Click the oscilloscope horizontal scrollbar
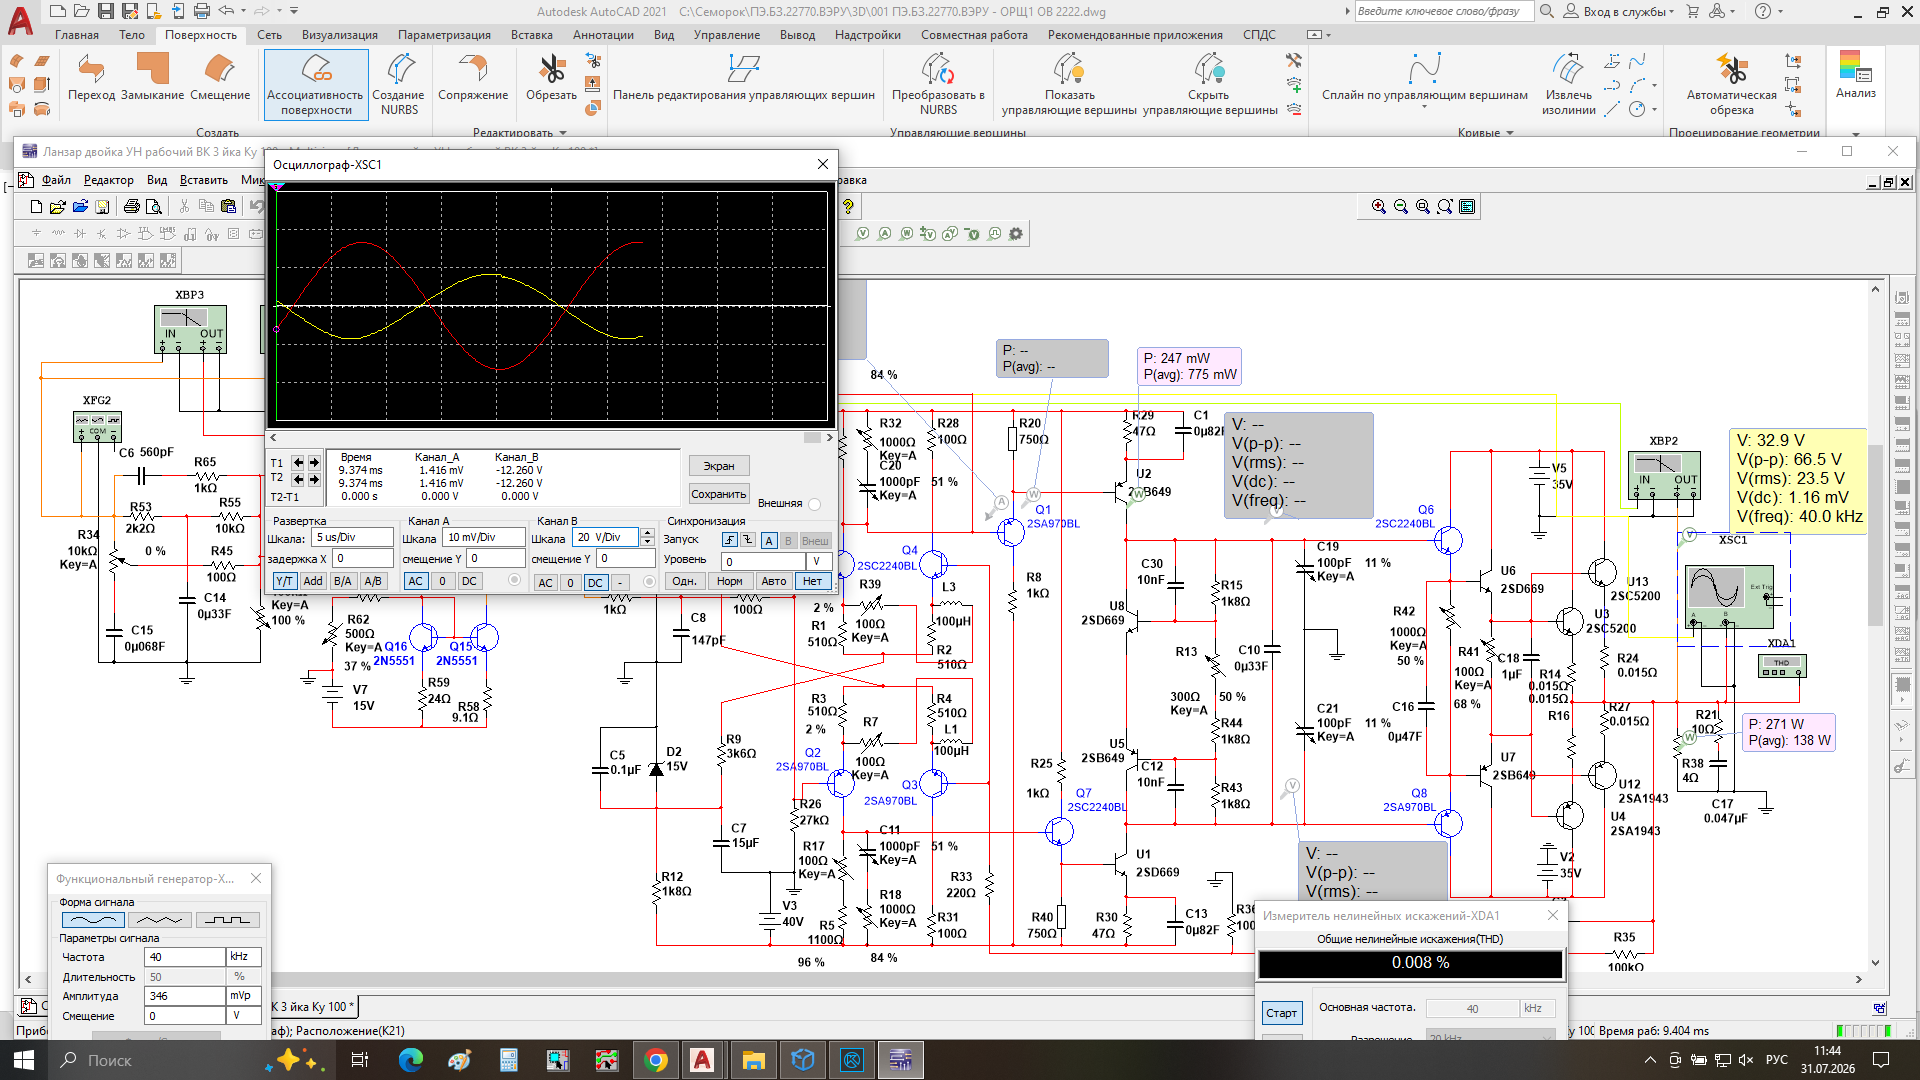 tap(551, 437)
